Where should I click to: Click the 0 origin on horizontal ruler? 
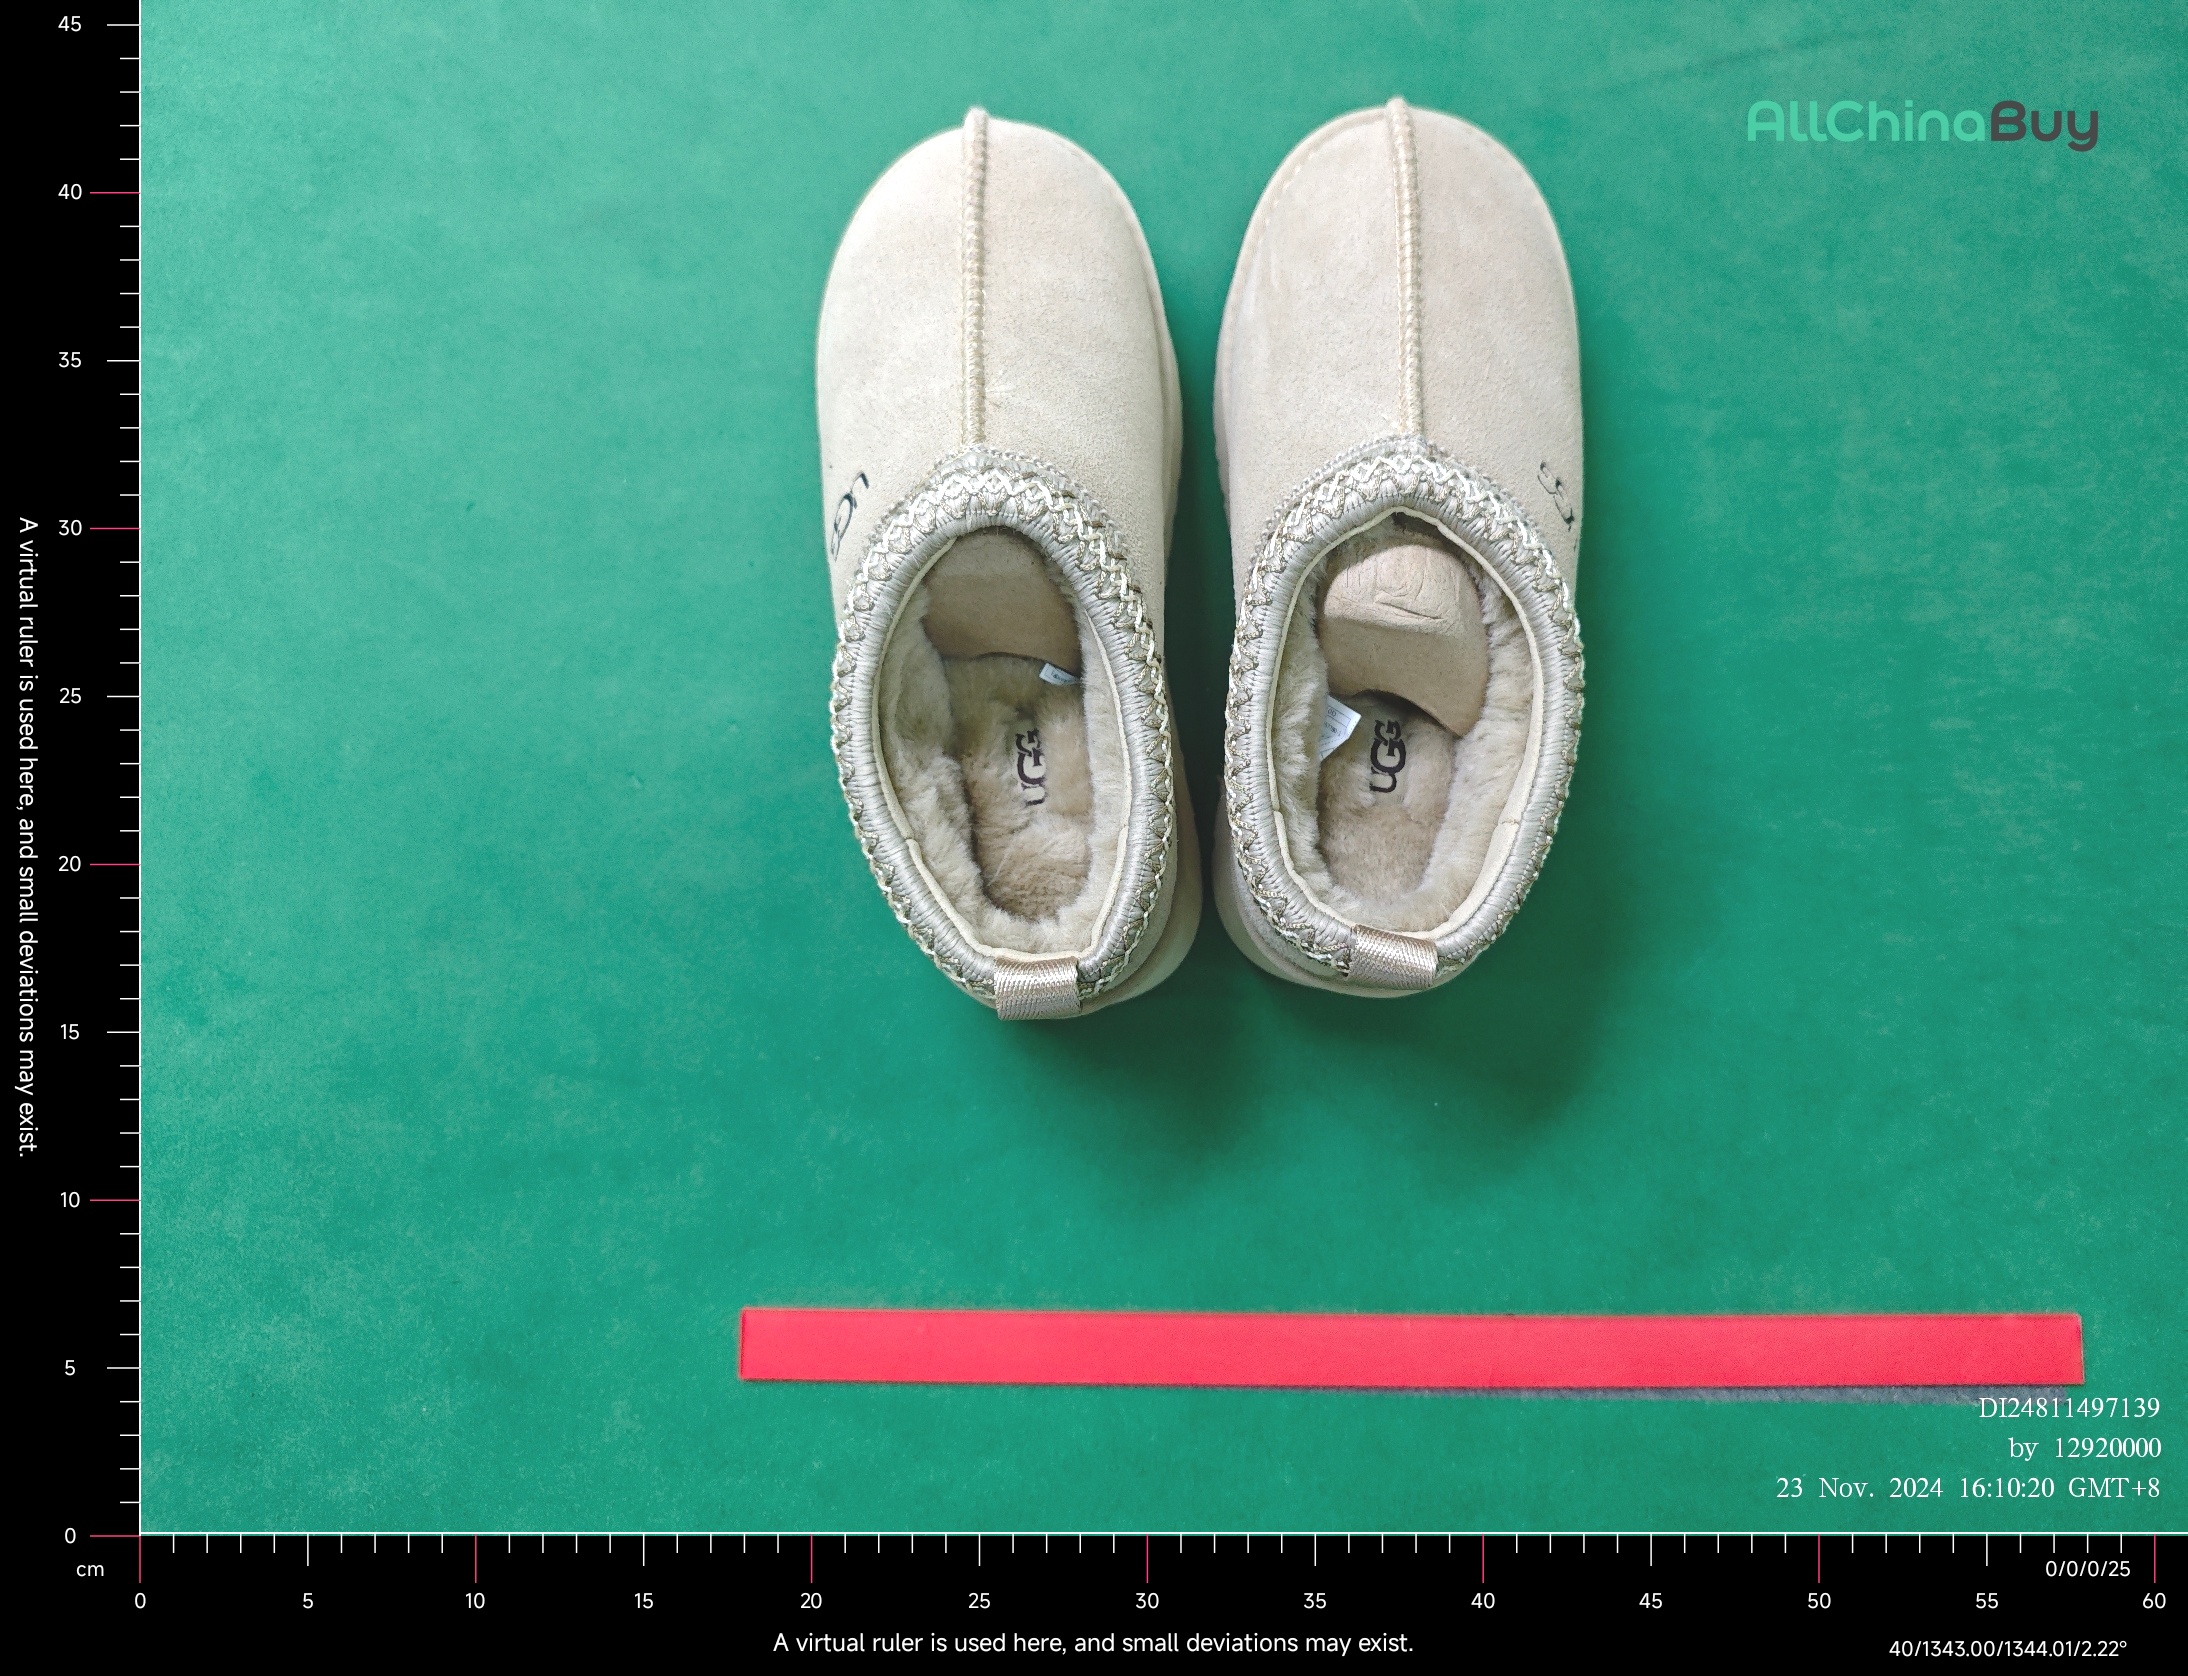[x=140, y=1601]
